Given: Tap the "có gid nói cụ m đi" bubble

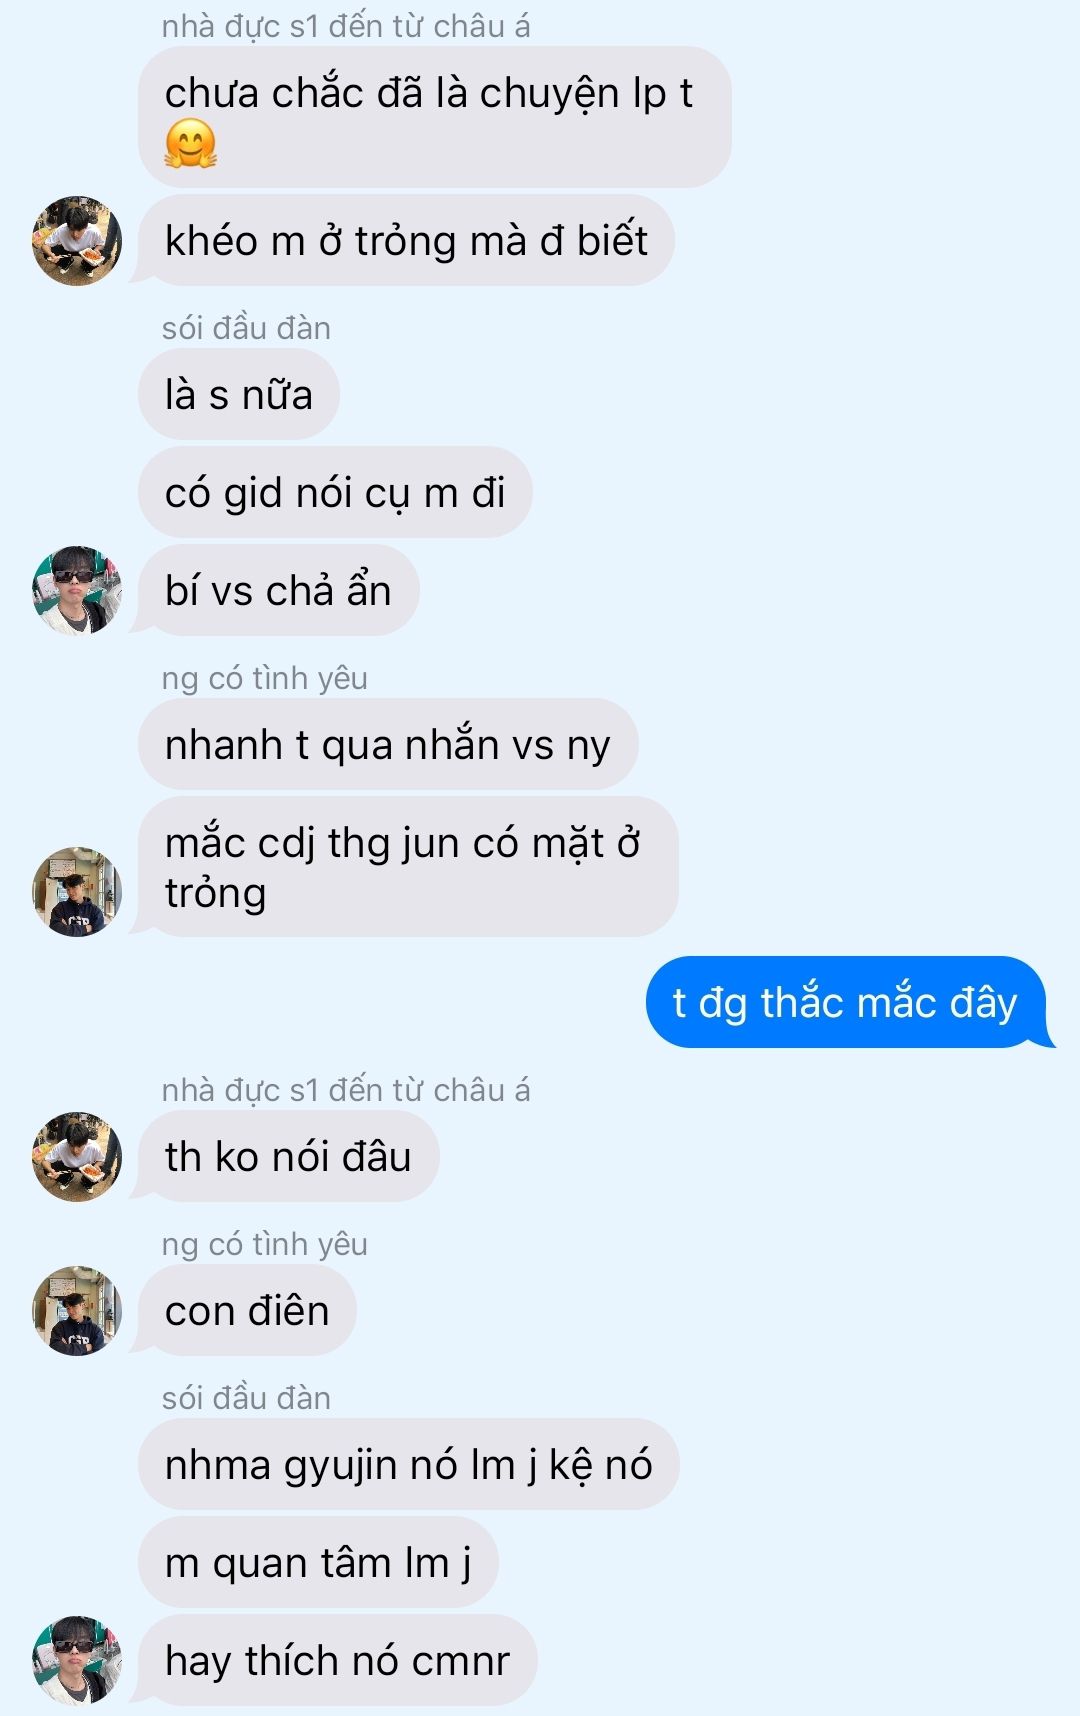Looking at the screenshot, I should [x=335, y=492].
